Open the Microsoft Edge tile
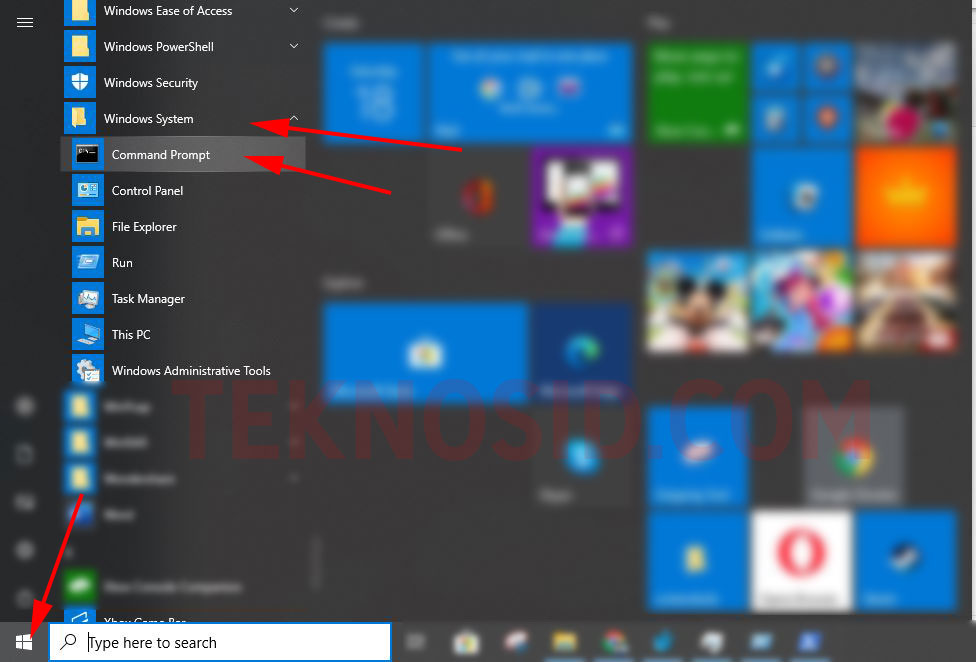This screenshot has width=976, height=662. click(583, 352)
